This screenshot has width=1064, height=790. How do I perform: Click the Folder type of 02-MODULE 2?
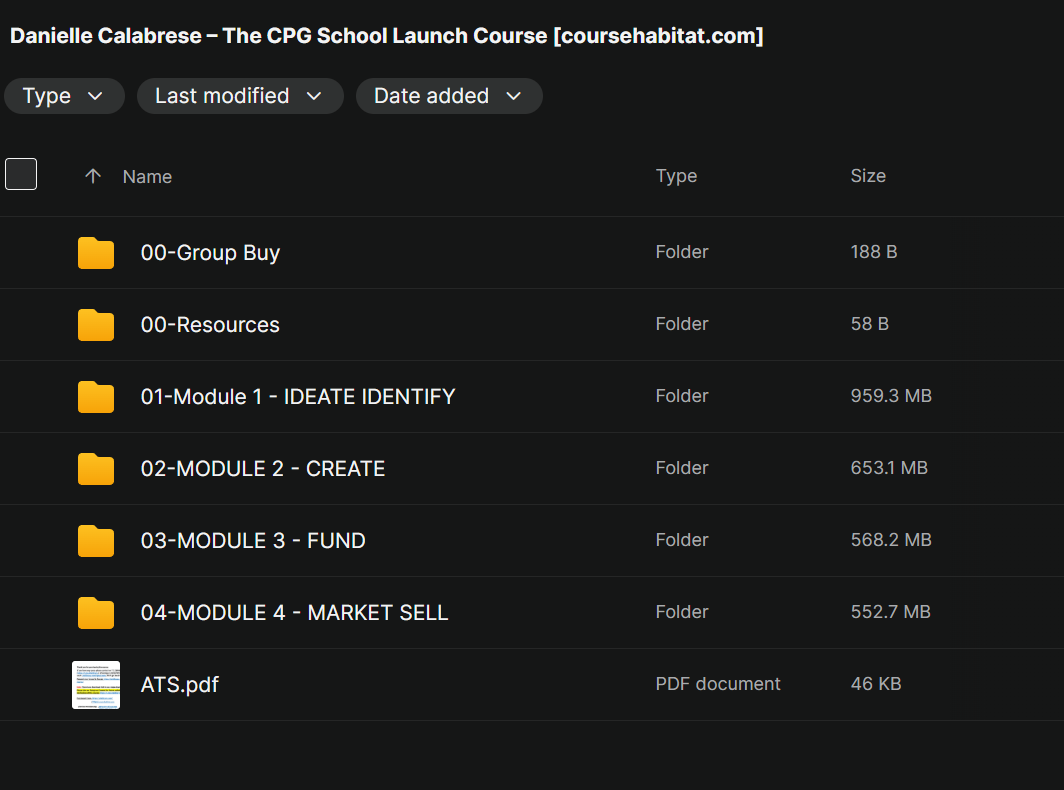682,468
